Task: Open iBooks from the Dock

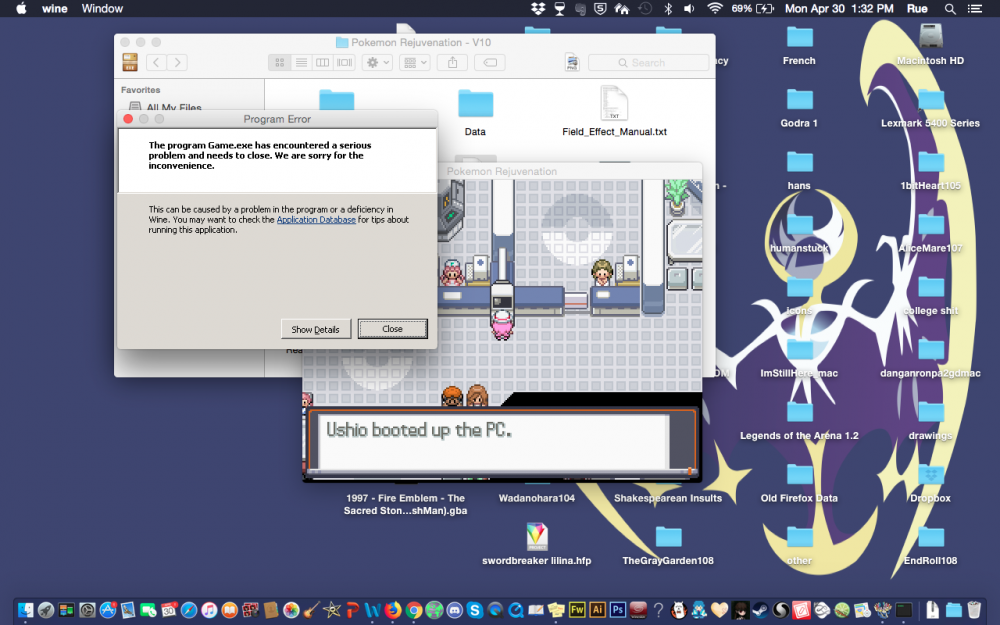Action: click(x=230, y=610)
